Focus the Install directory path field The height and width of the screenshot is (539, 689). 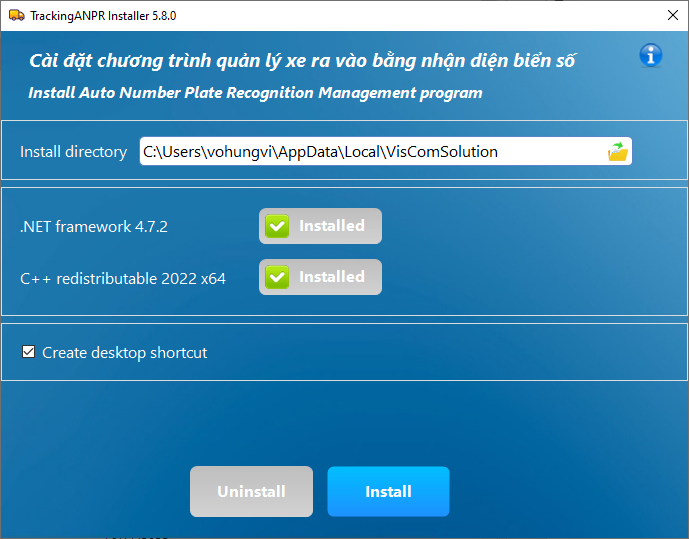point(370,152)
